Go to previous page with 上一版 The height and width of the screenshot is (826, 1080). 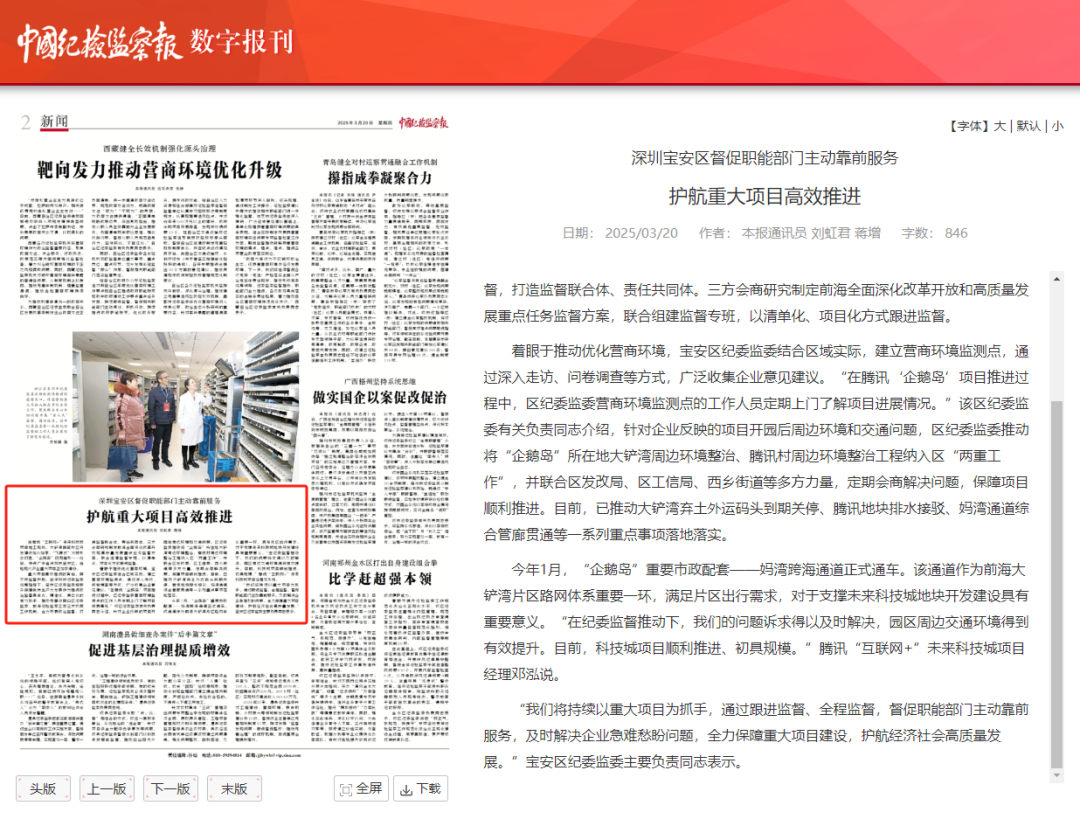(106, 788)
